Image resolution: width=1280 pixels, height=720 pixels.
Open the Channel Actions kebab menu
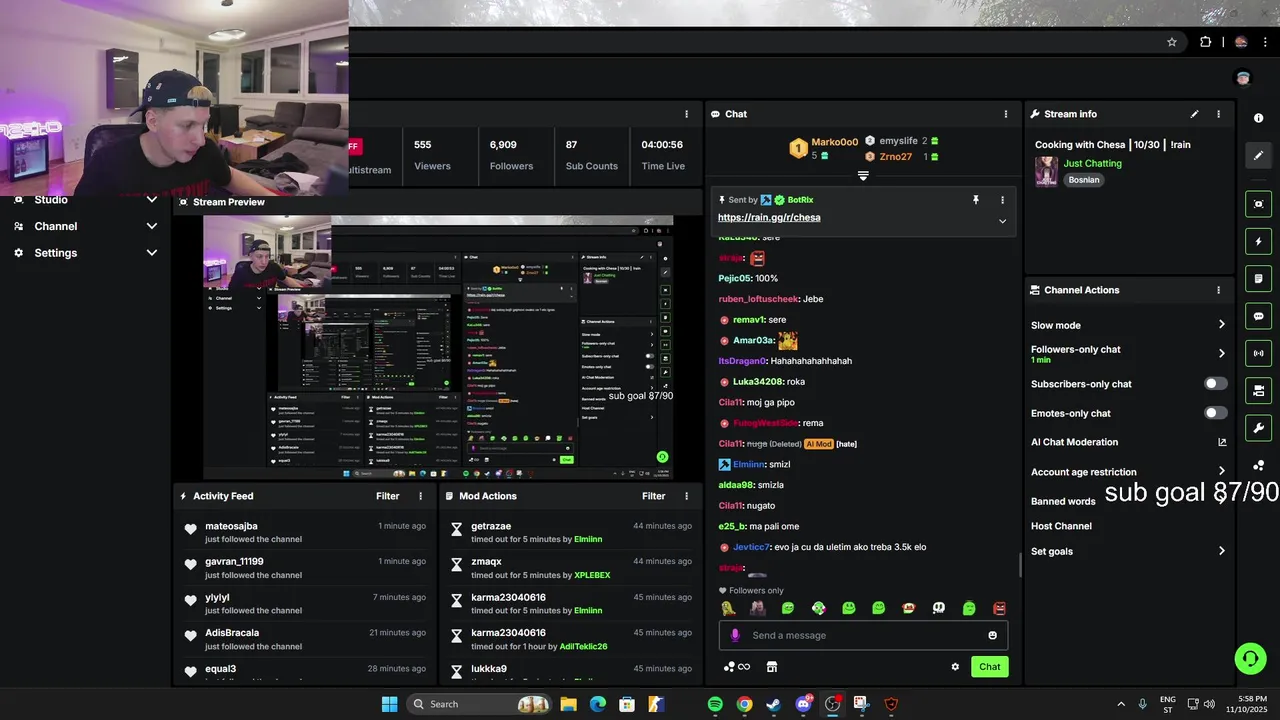(1218, 290)
